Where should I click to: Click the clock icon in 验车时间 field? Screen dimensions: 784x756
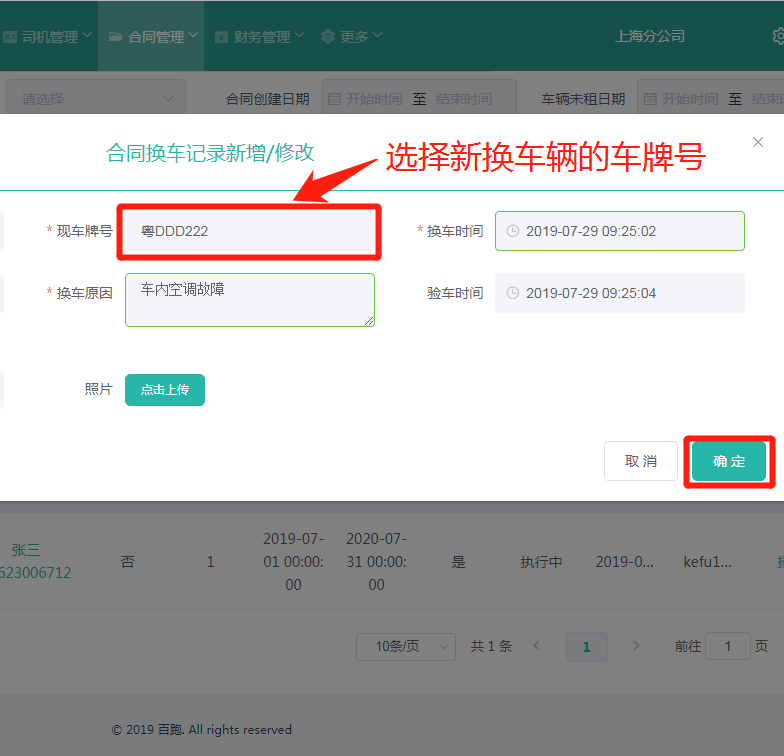pos(513,293)
